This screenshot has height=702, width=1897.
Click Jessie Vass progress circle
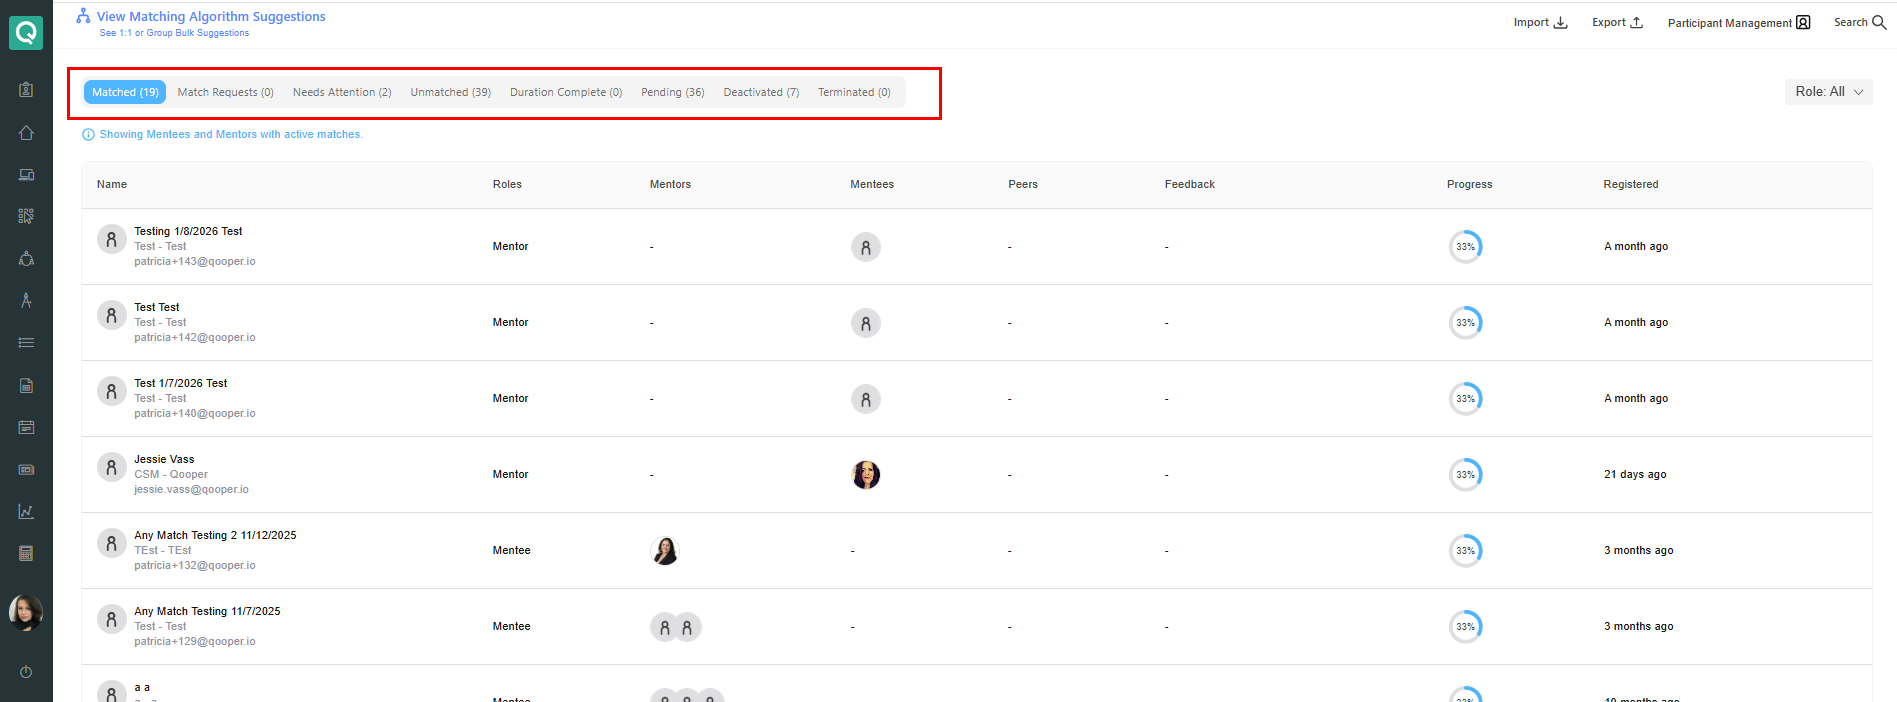point(1465,475)
